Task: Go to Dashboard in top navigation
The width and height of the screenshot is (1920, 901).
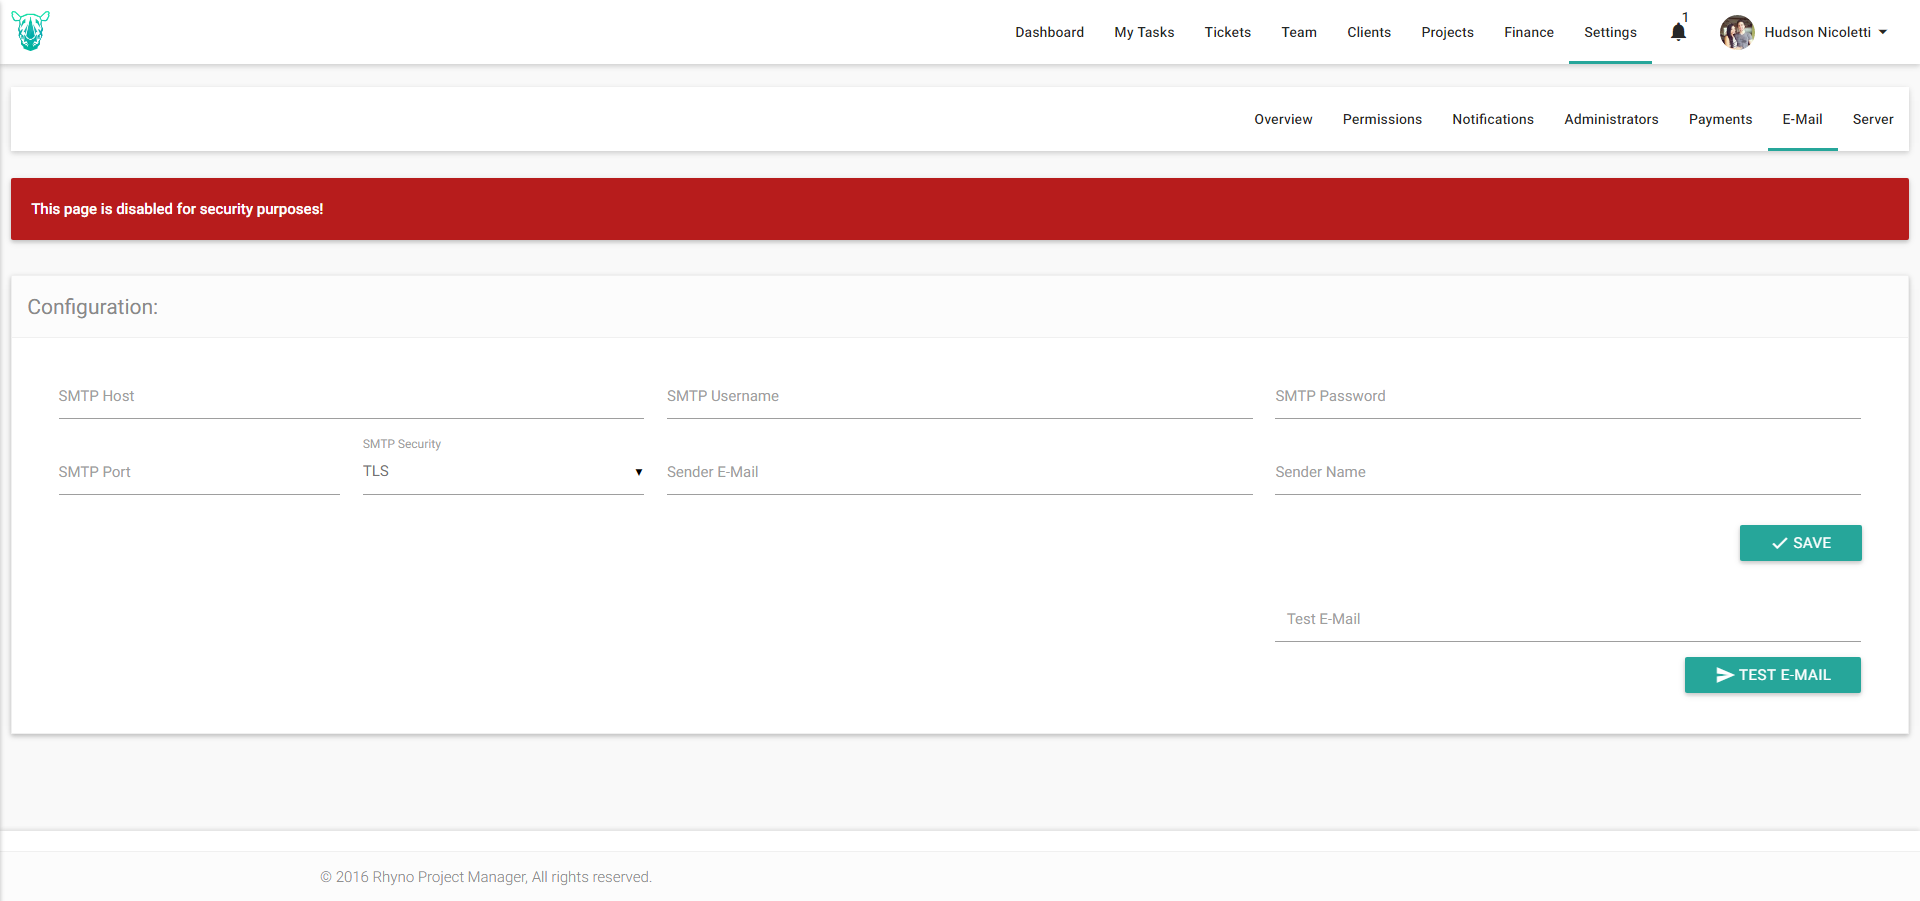Action: (x=1049, y=32)
